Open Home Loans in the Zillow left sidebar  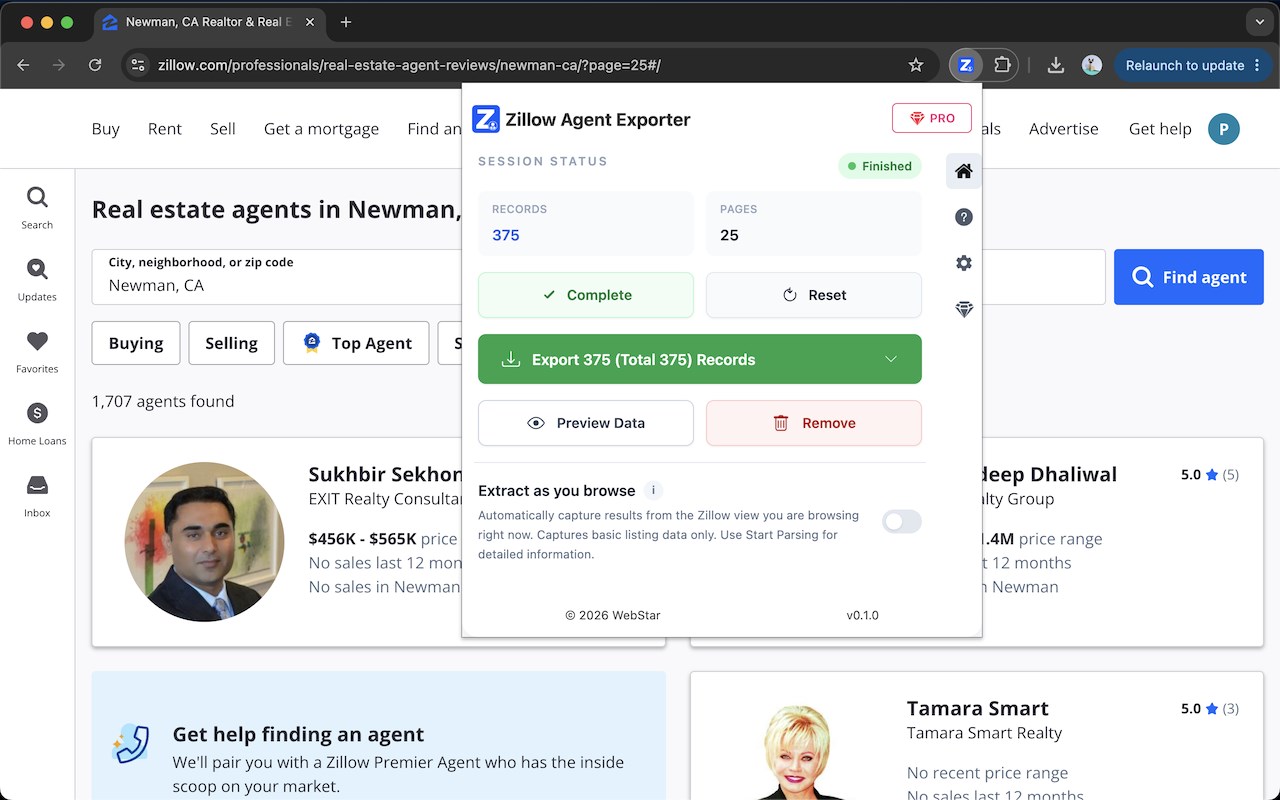coord(37,424)
